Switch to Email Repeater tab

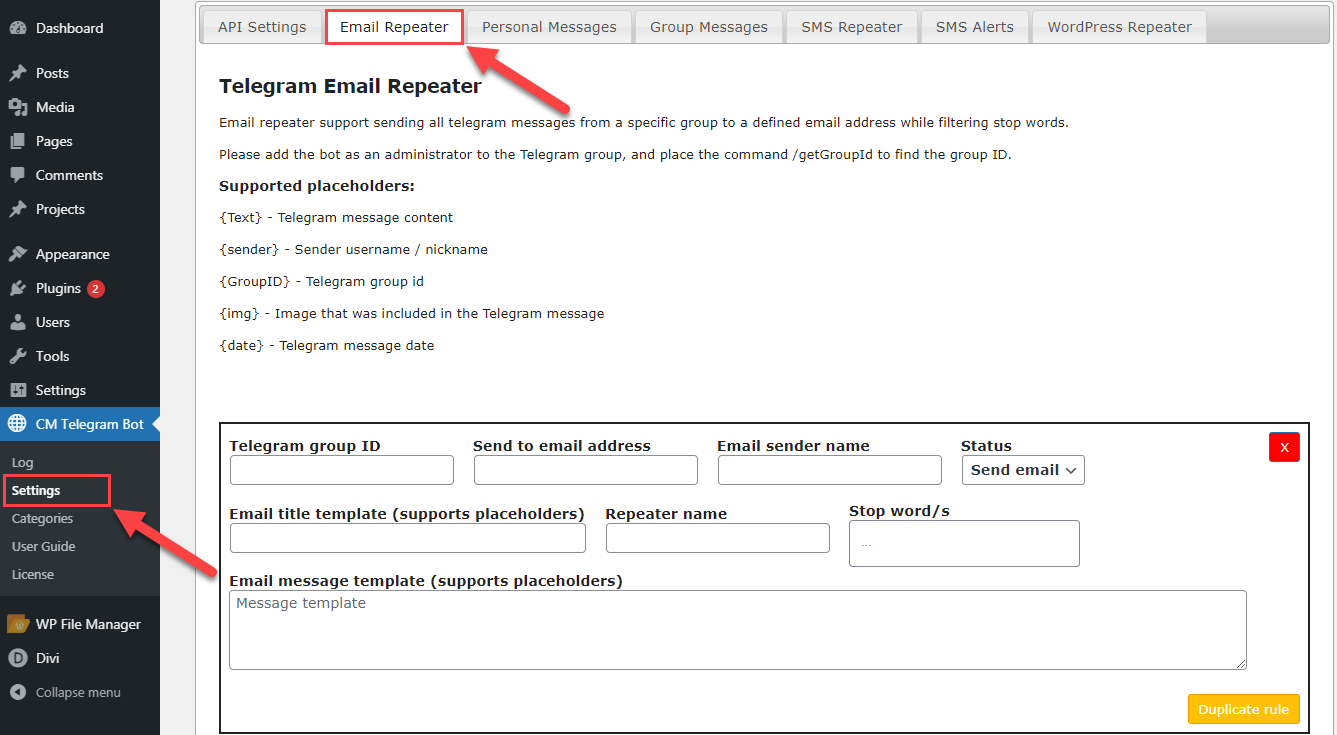(394, 27)
